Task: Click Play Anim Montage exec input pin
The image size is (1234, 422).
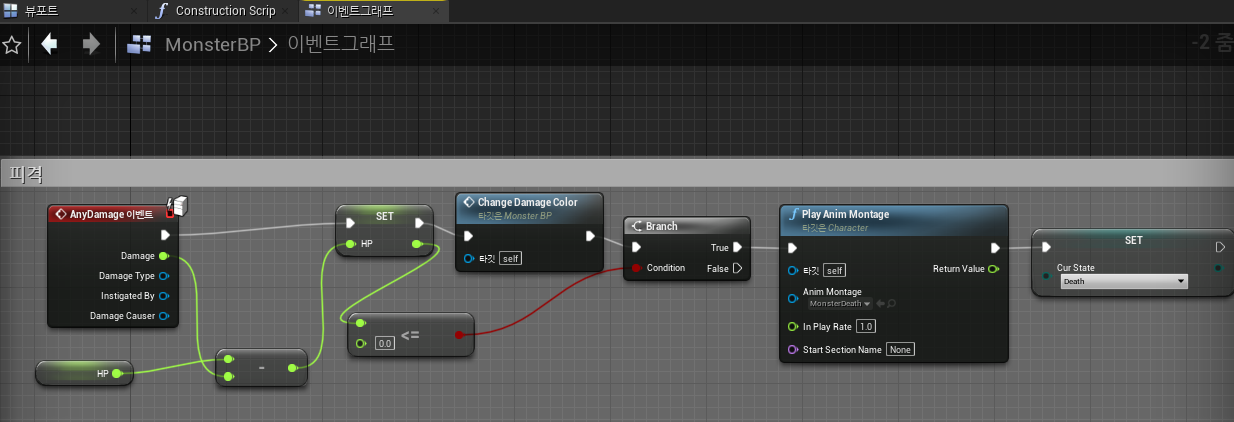Action: point(793,248)
